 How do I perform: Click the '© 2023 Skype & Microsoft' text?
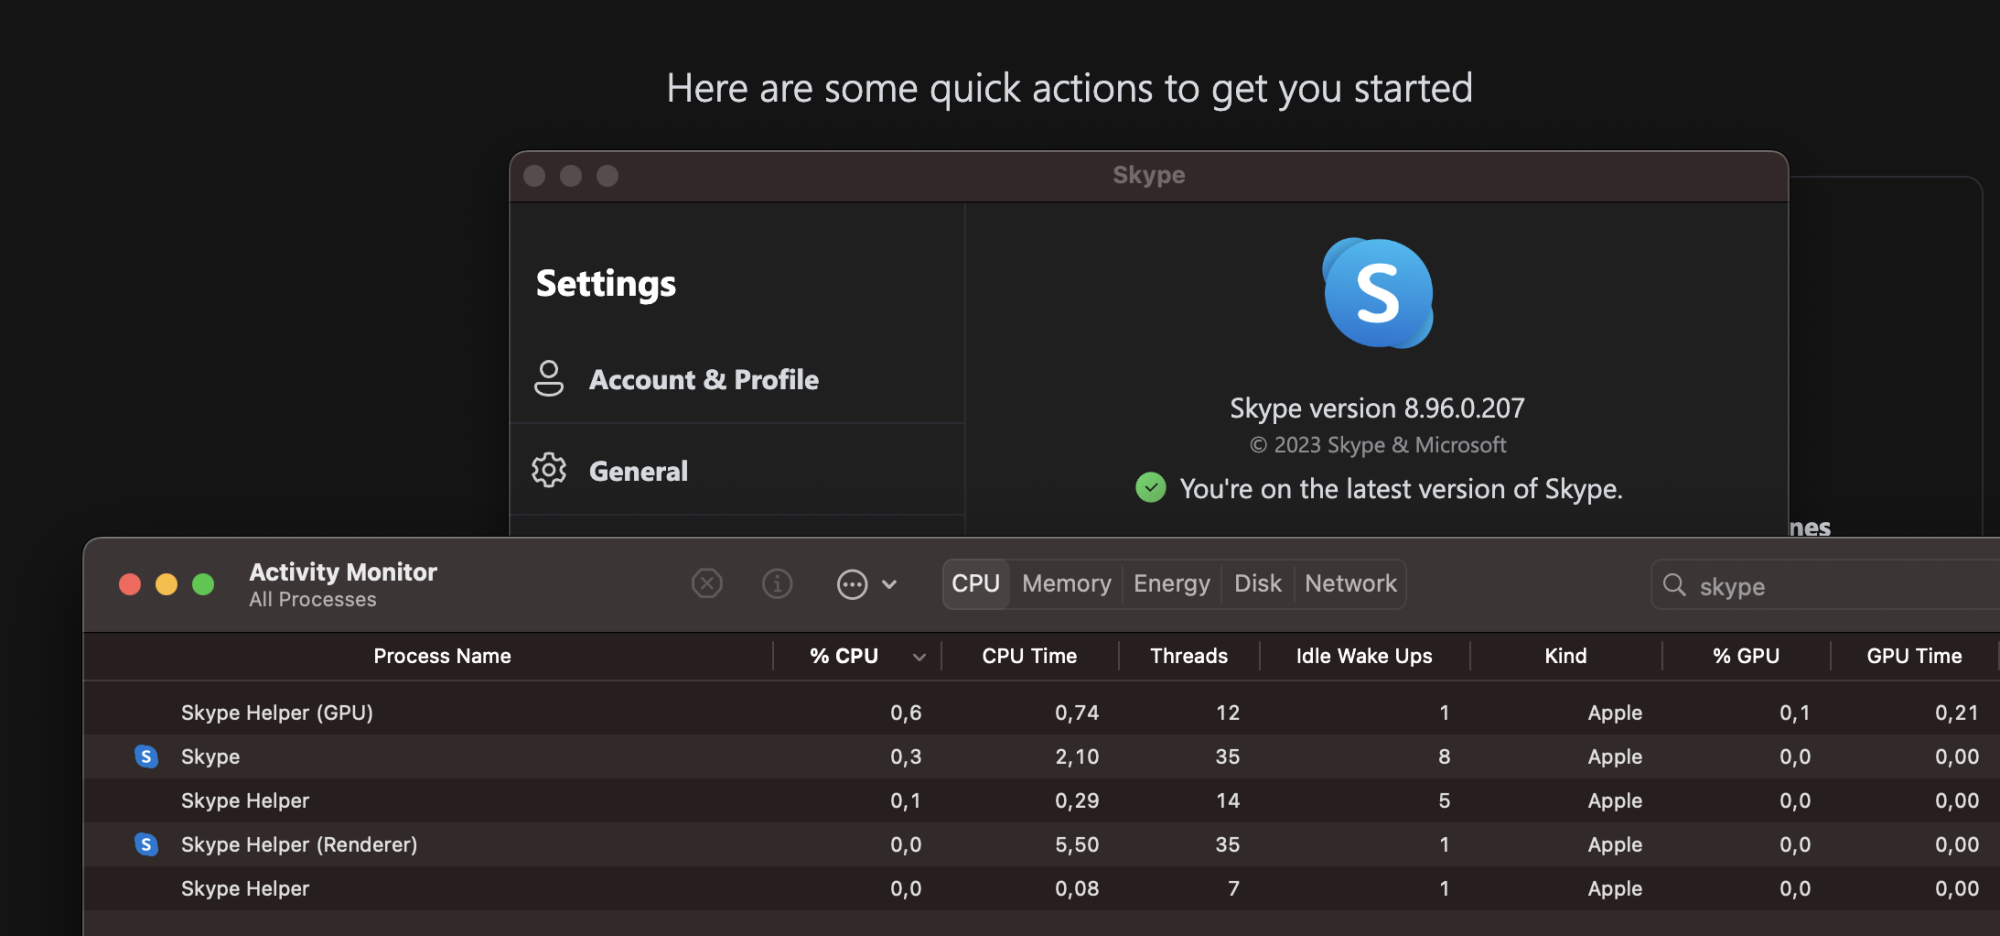(x=1378, y=445)
